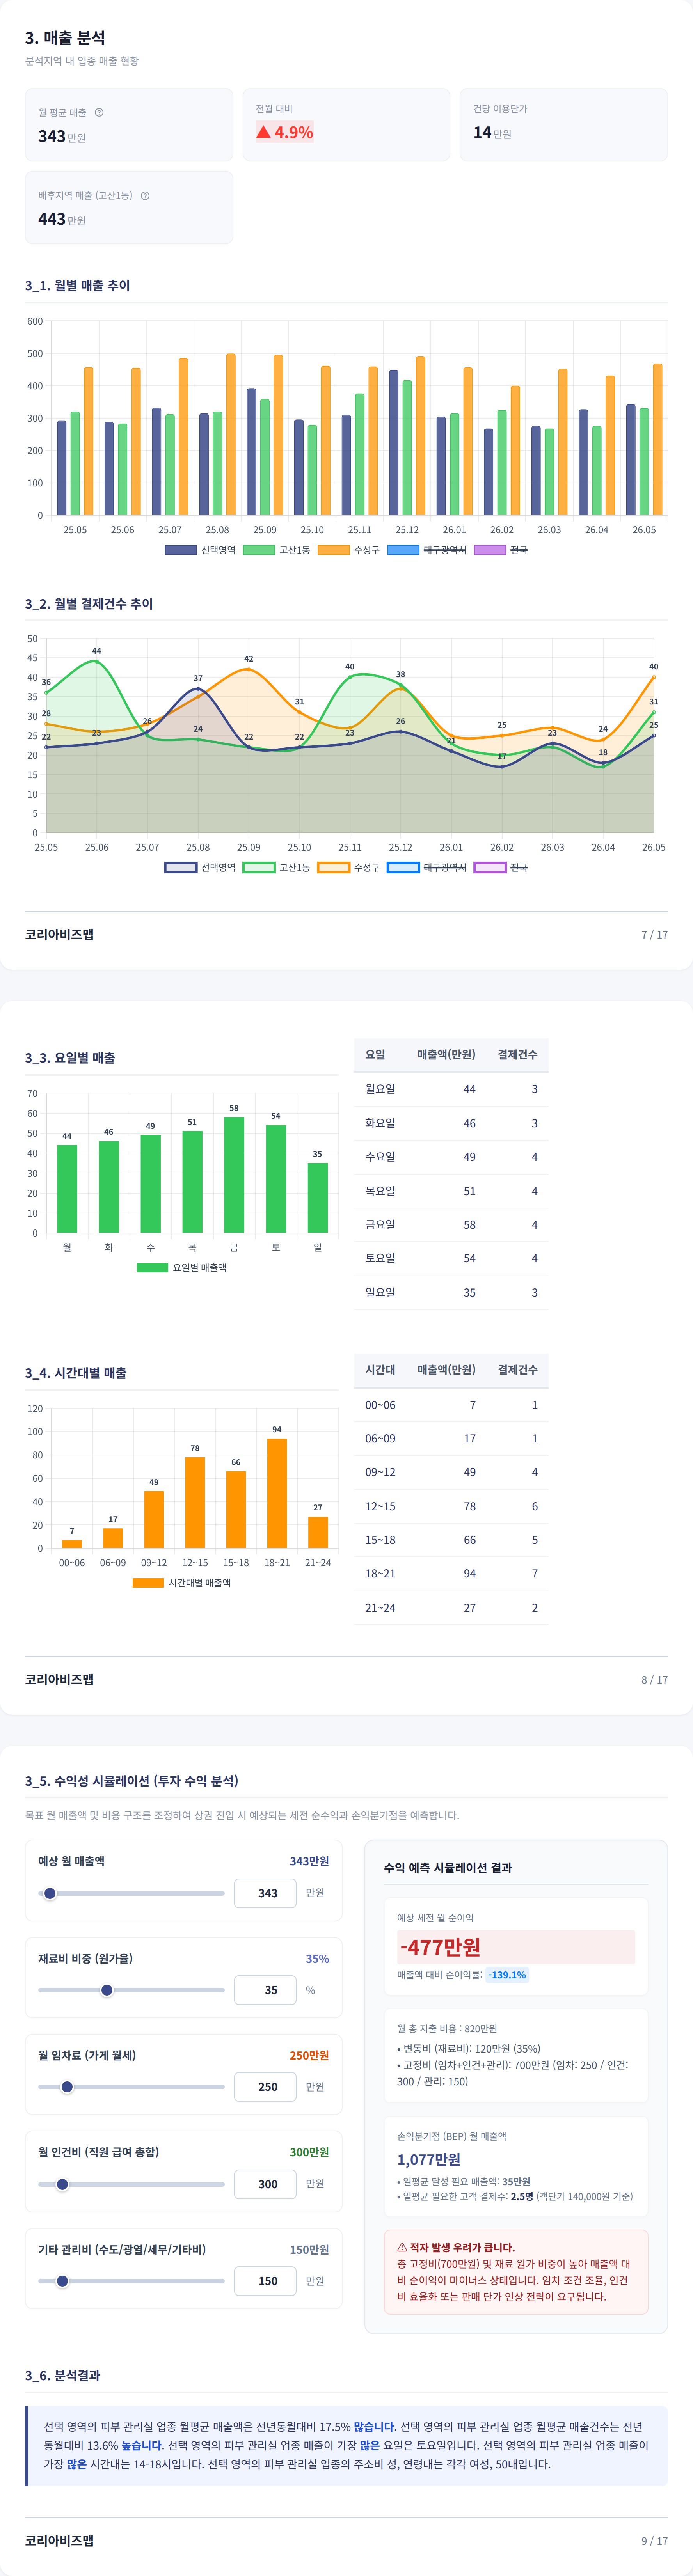693x2576 pixels.
Task: Click the warning icon before 적자 발생 우려가 큽니다
Action: [x=402, y=2247]
